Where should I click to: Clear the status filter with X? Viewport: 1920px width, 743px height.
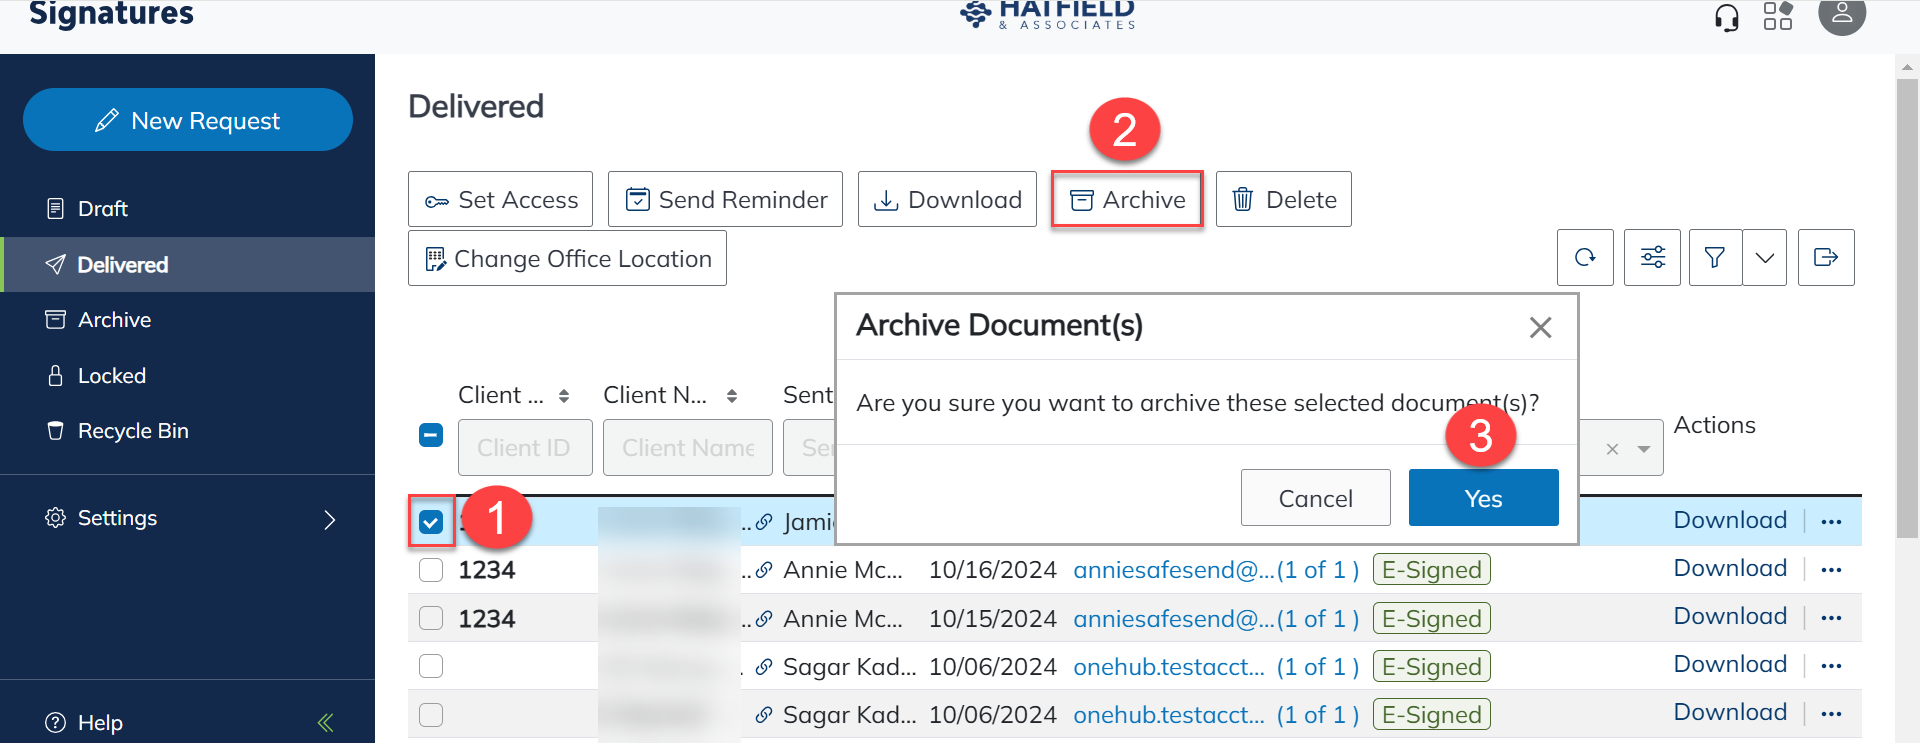pos(1612,449)
